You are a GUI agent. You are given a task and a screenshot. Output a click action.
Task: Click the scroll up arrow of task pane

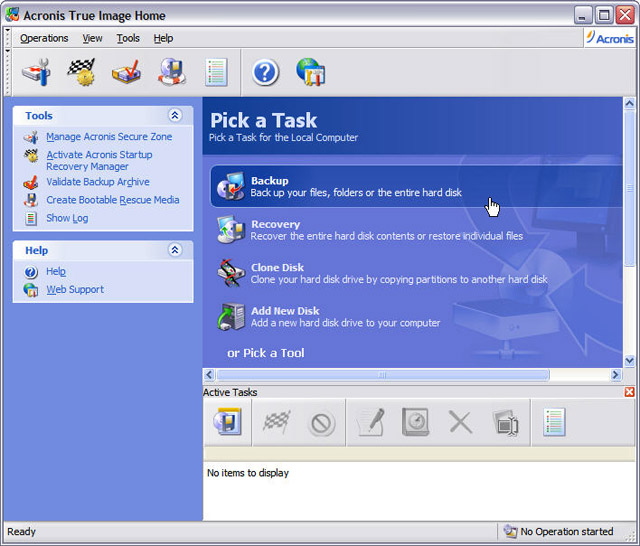coord(629,103)
